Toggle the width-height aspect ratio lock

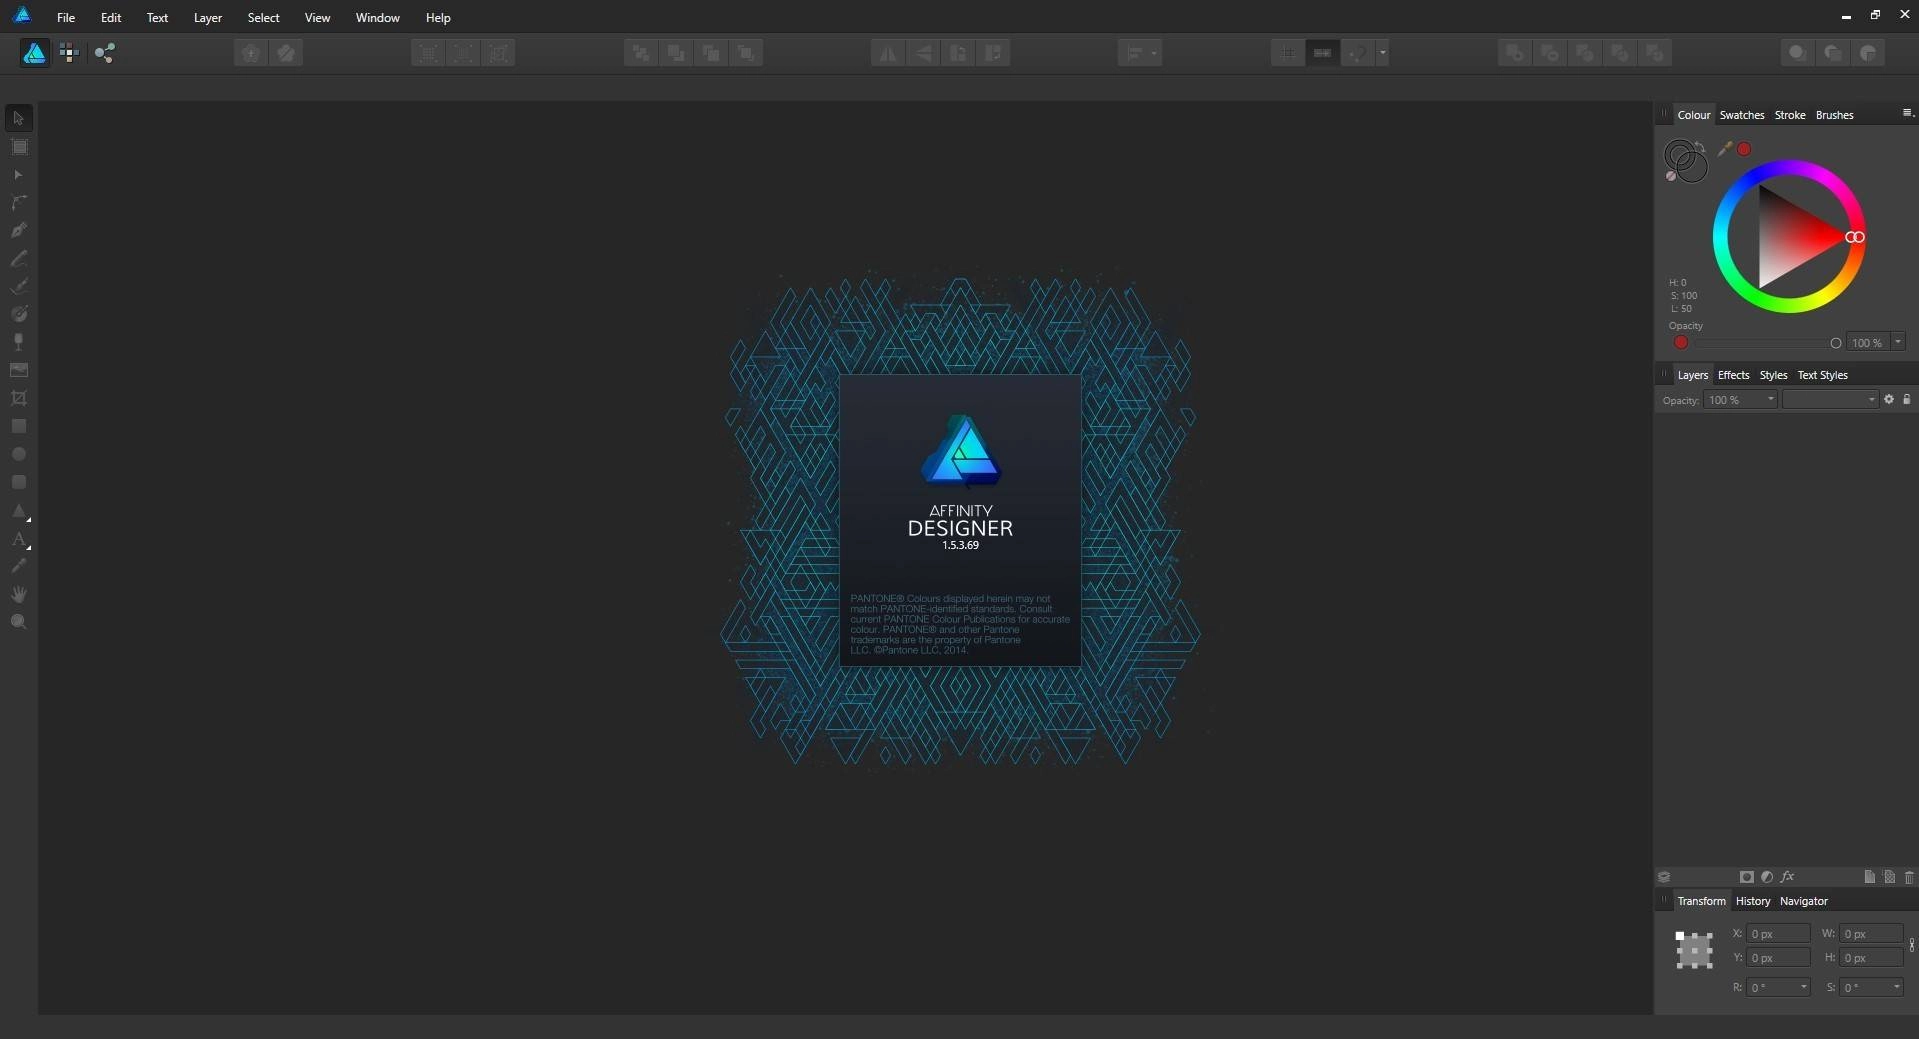(x=1911, y=945)
